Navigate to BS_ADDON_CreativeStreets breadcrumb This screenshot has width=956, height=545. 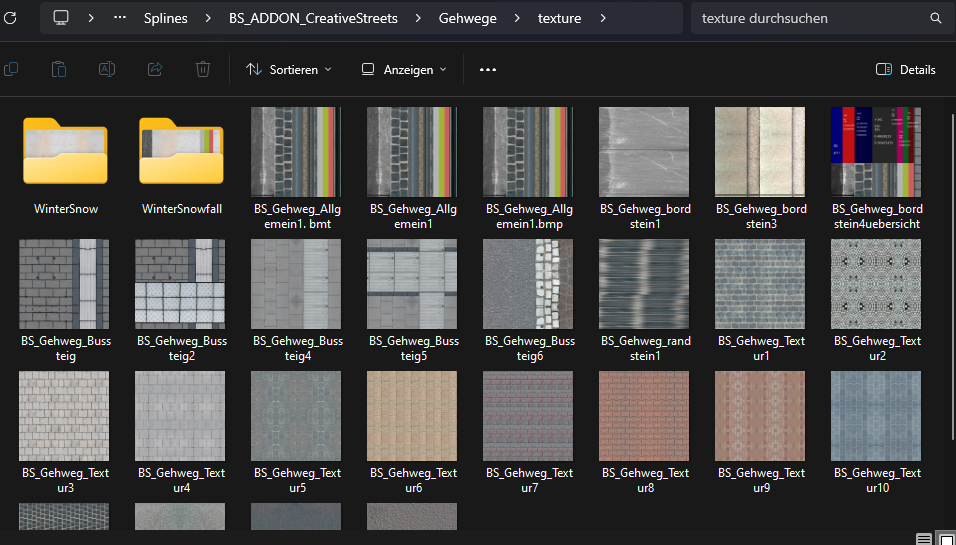coord(313,18)
